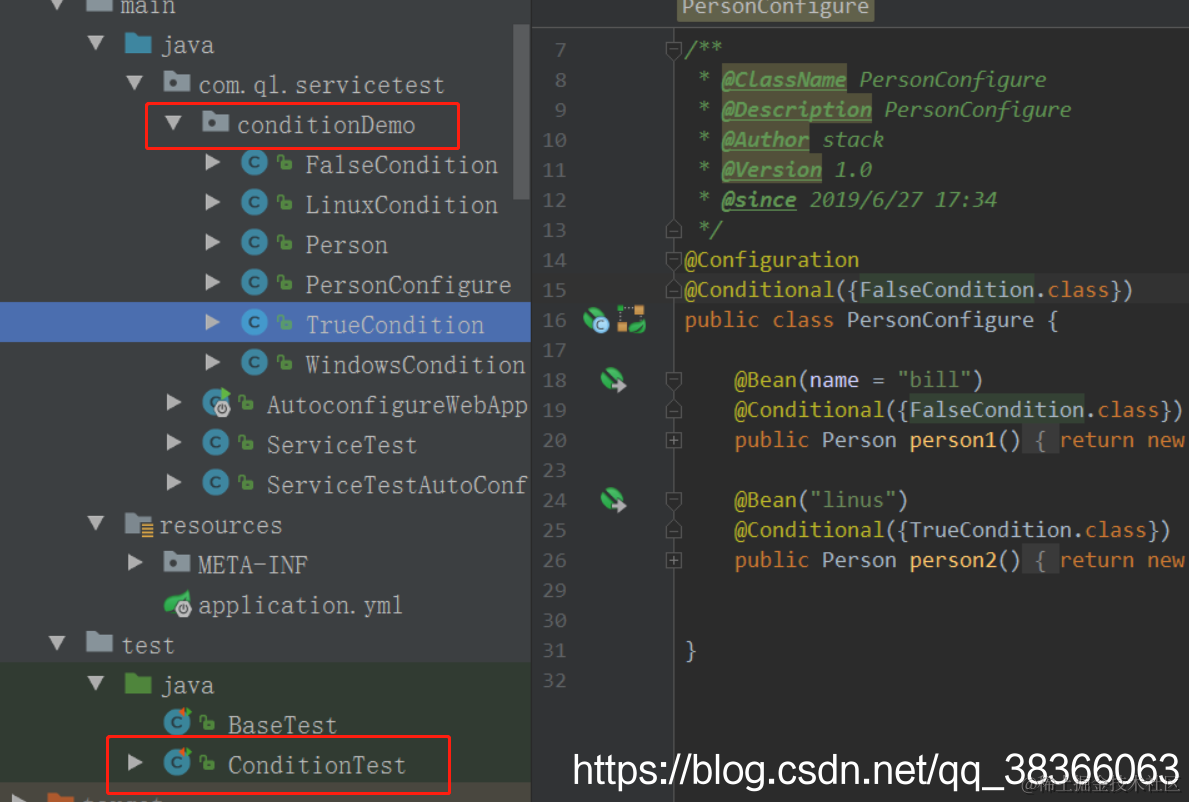The image size is (1189, 802).
Task: Expand folded person2 method on line 26
Action: point(673,560)
